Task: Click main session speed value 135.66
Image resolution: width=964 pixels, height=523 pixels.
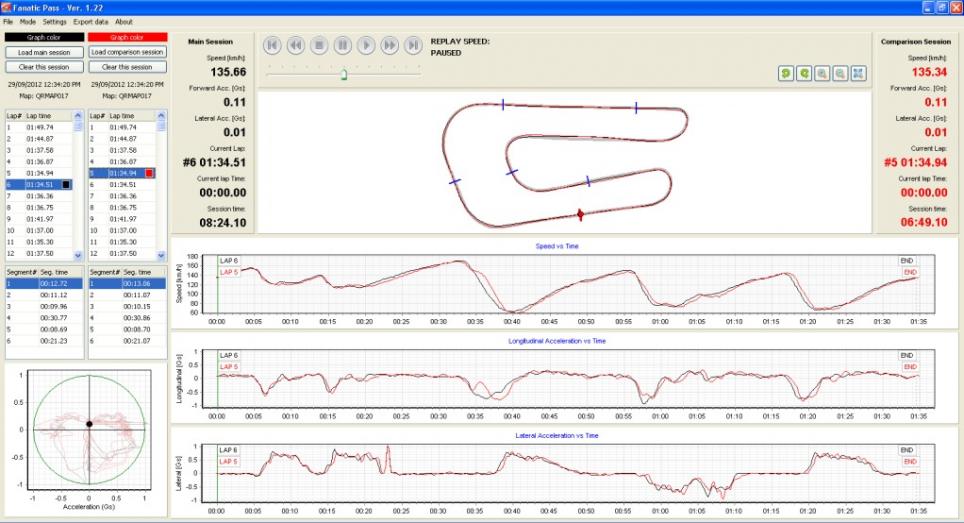Action: [x=228, y=72]
